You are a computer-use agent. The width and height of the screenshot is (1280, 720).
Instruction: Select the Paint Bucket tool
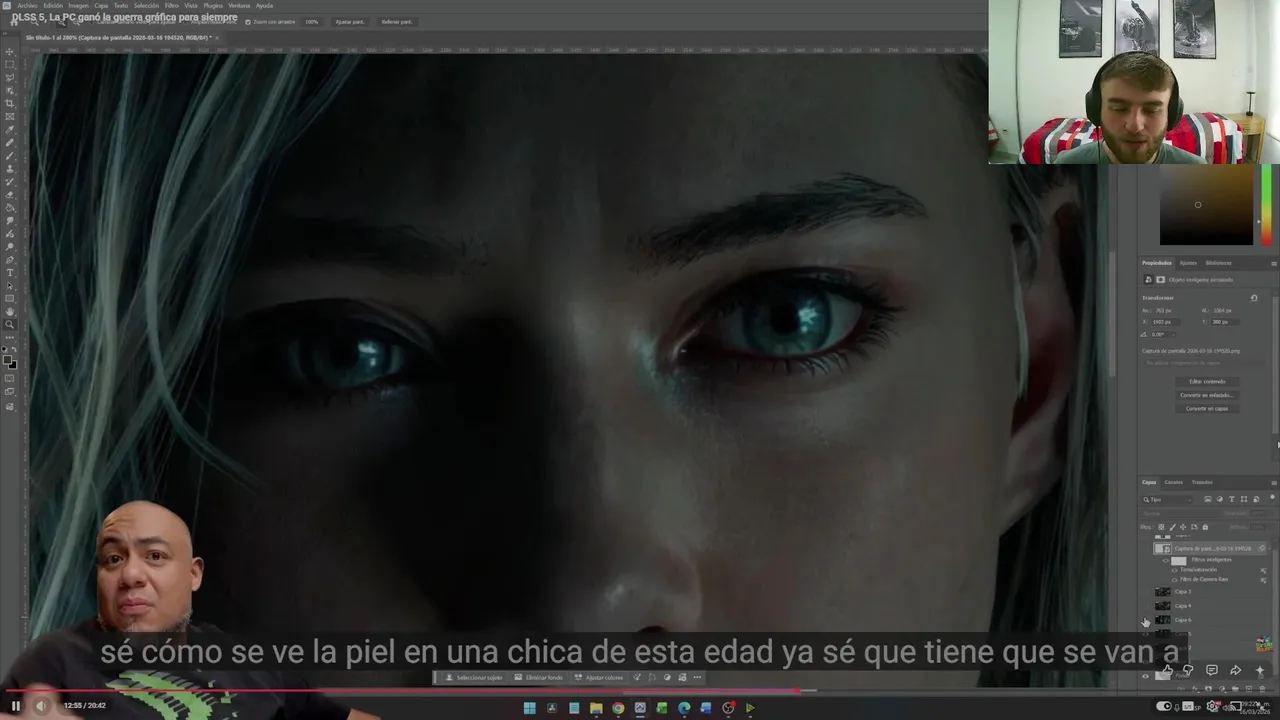tap(10, 208)
